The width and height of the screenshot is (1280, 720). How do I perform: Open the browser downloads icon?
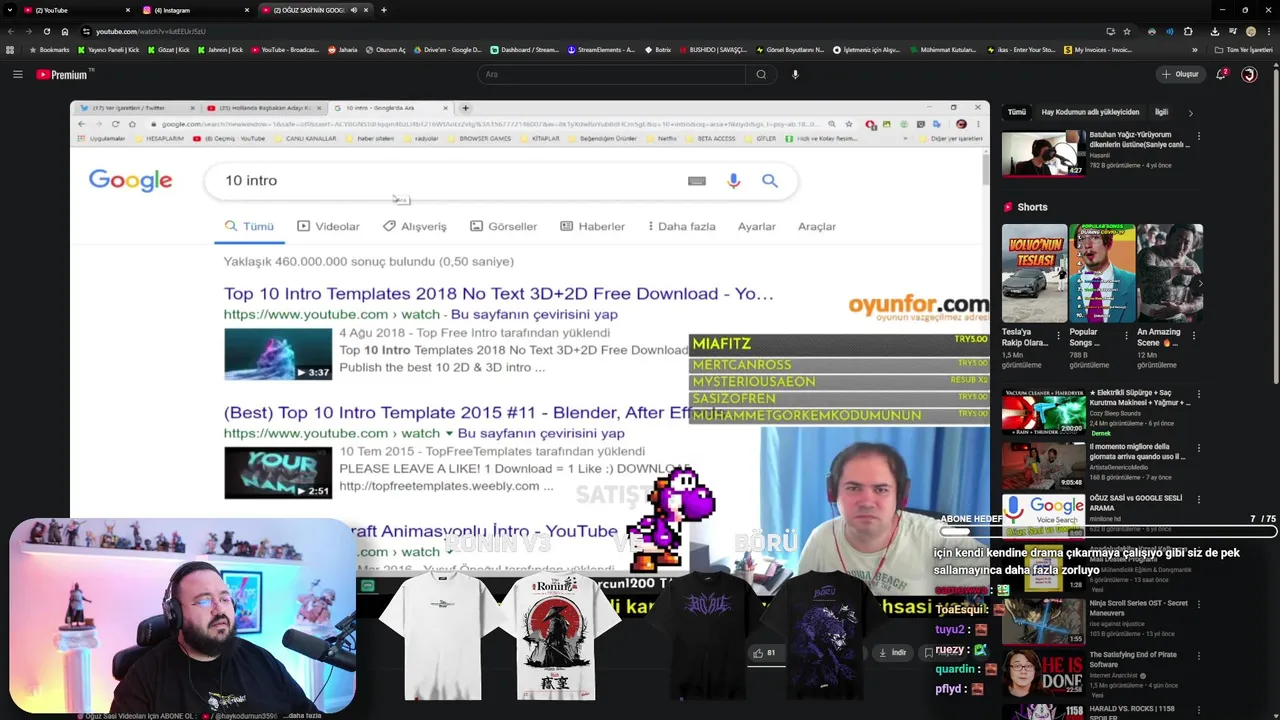tap(1214, 31)
